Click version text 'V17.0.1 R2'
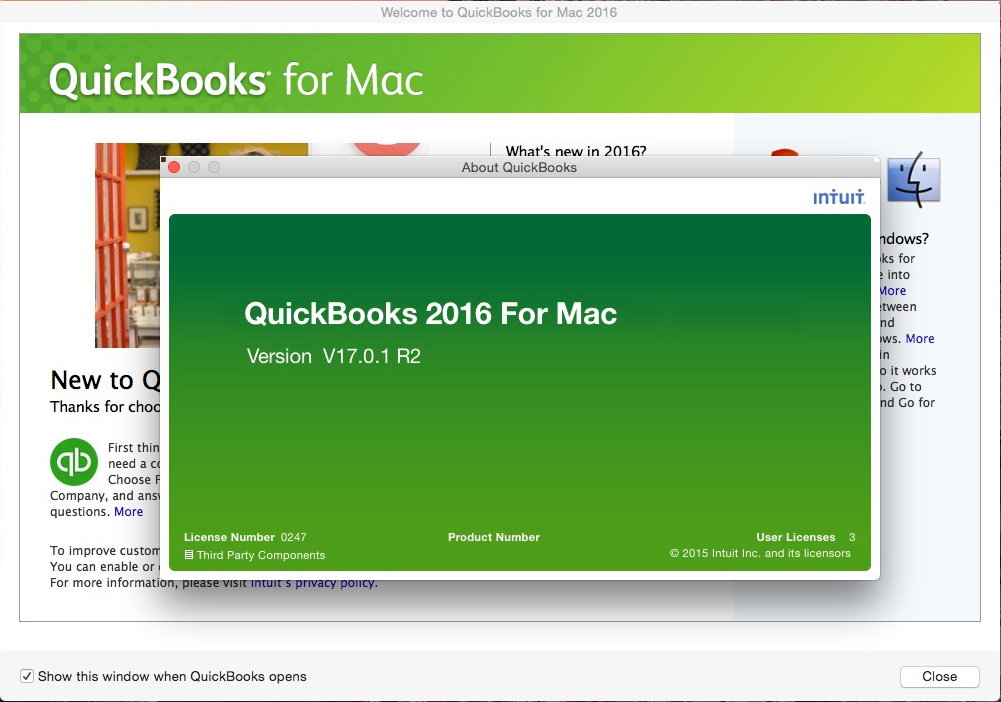The image size is (1001, 702). coord(372,356)
